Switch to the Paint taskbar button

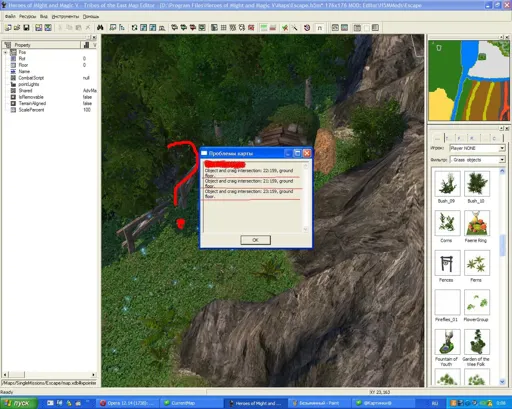(x=319, y=403)
